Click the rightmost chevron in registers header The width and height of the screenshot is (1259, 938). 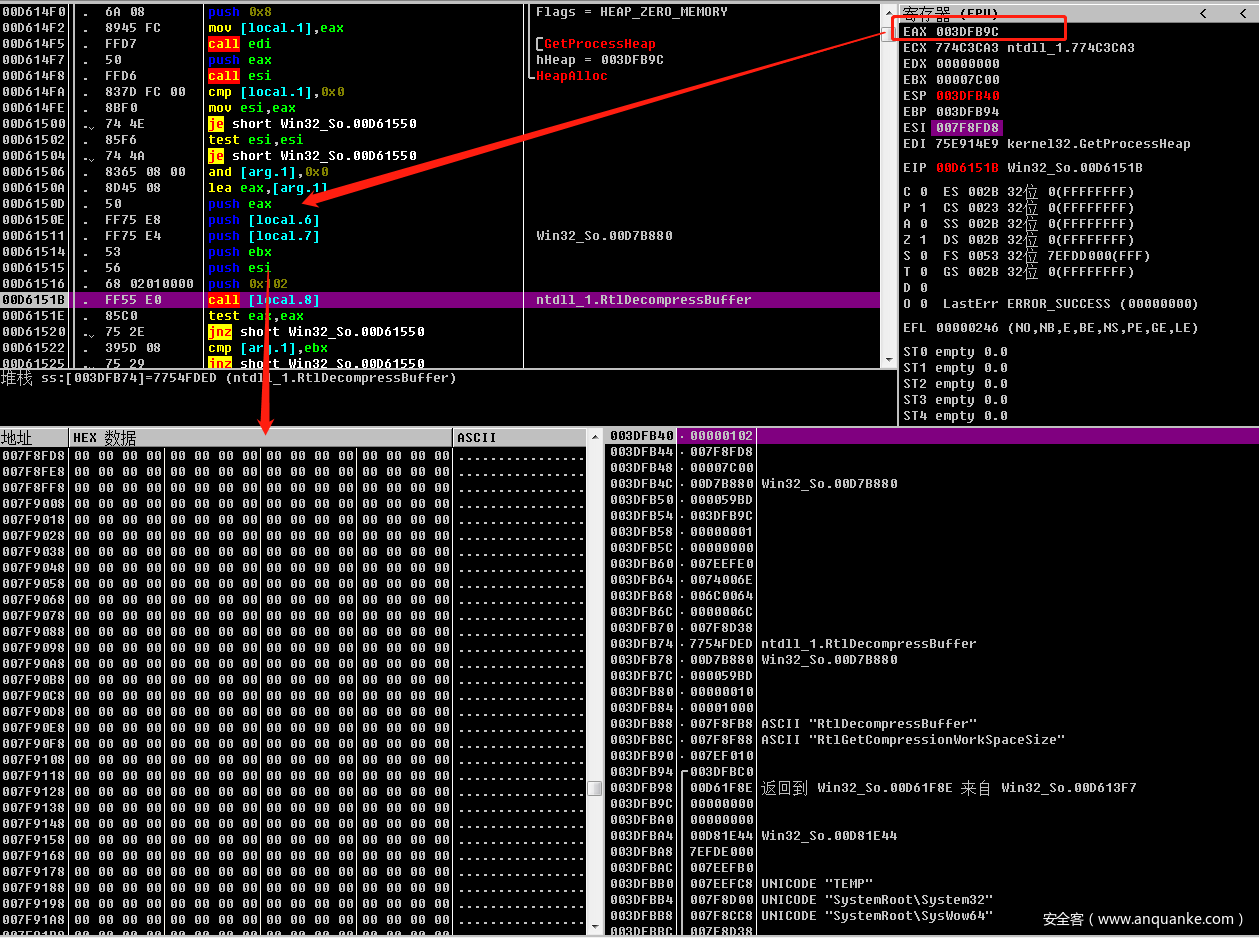click(x=1241, y=13)
